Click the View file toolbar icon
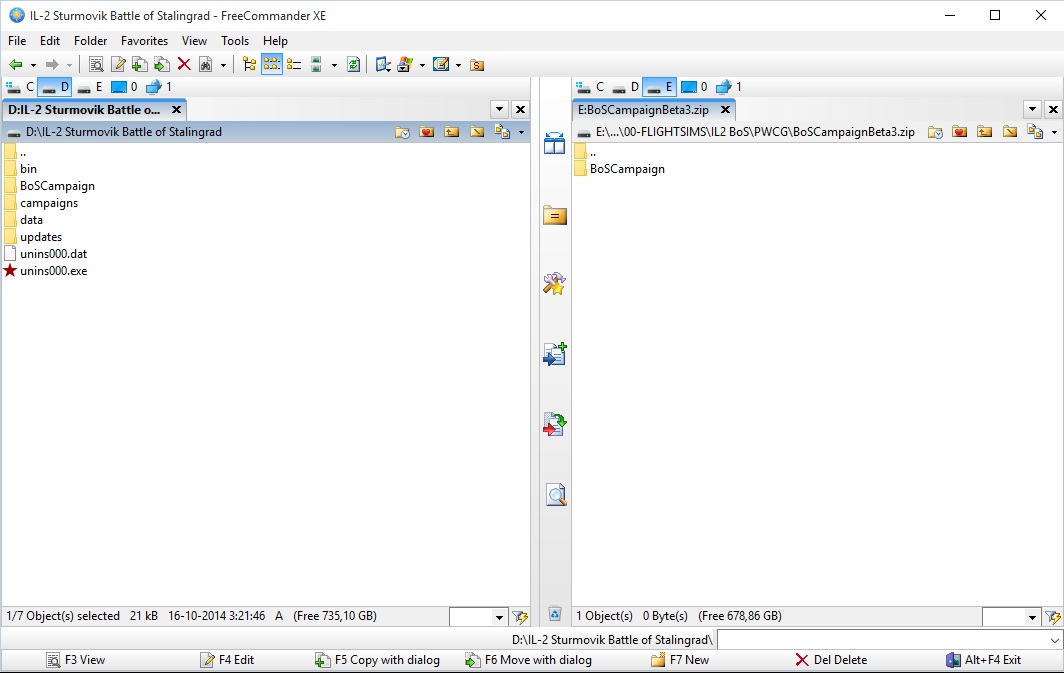The width and height of the screenshot is (1064, 673). tap(96, 65)
